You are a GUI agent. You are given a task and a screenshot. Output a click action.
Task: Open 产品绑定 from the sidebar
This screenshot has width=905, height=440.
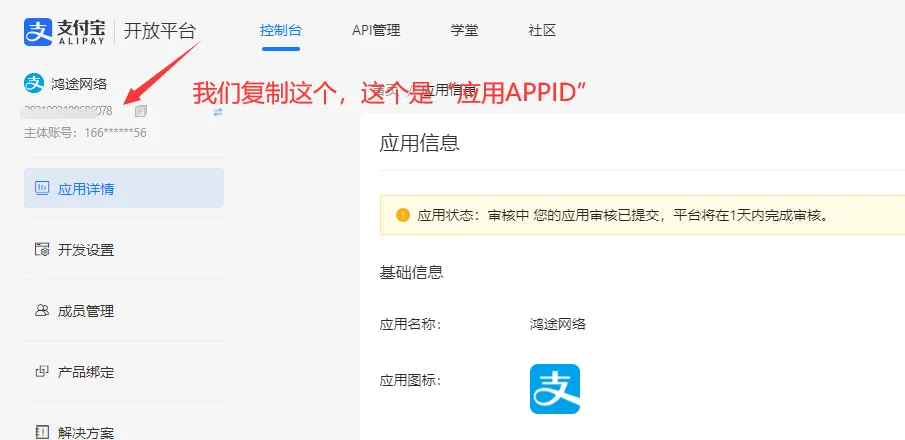click(86, 372)
